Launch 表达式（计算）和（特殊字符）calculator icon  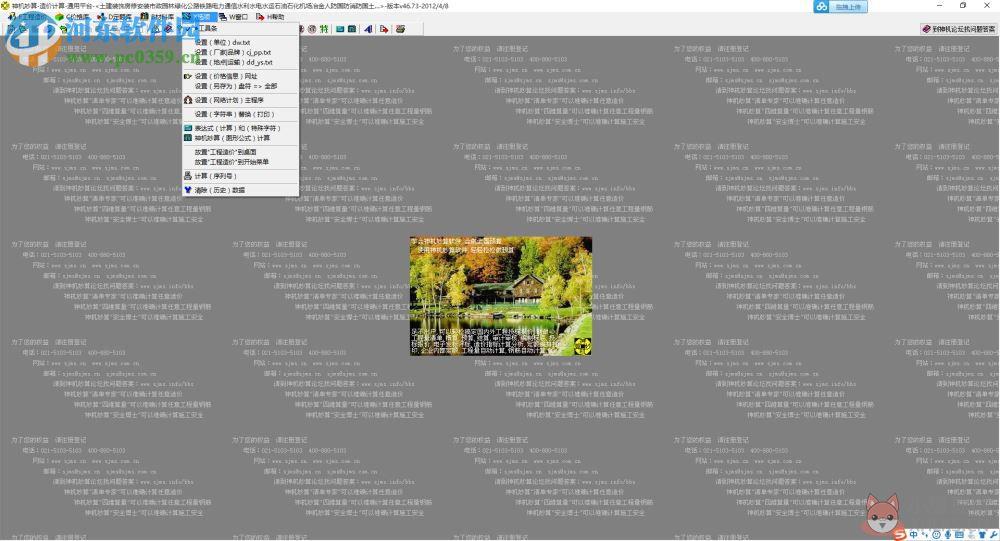[x=240, y=128]
